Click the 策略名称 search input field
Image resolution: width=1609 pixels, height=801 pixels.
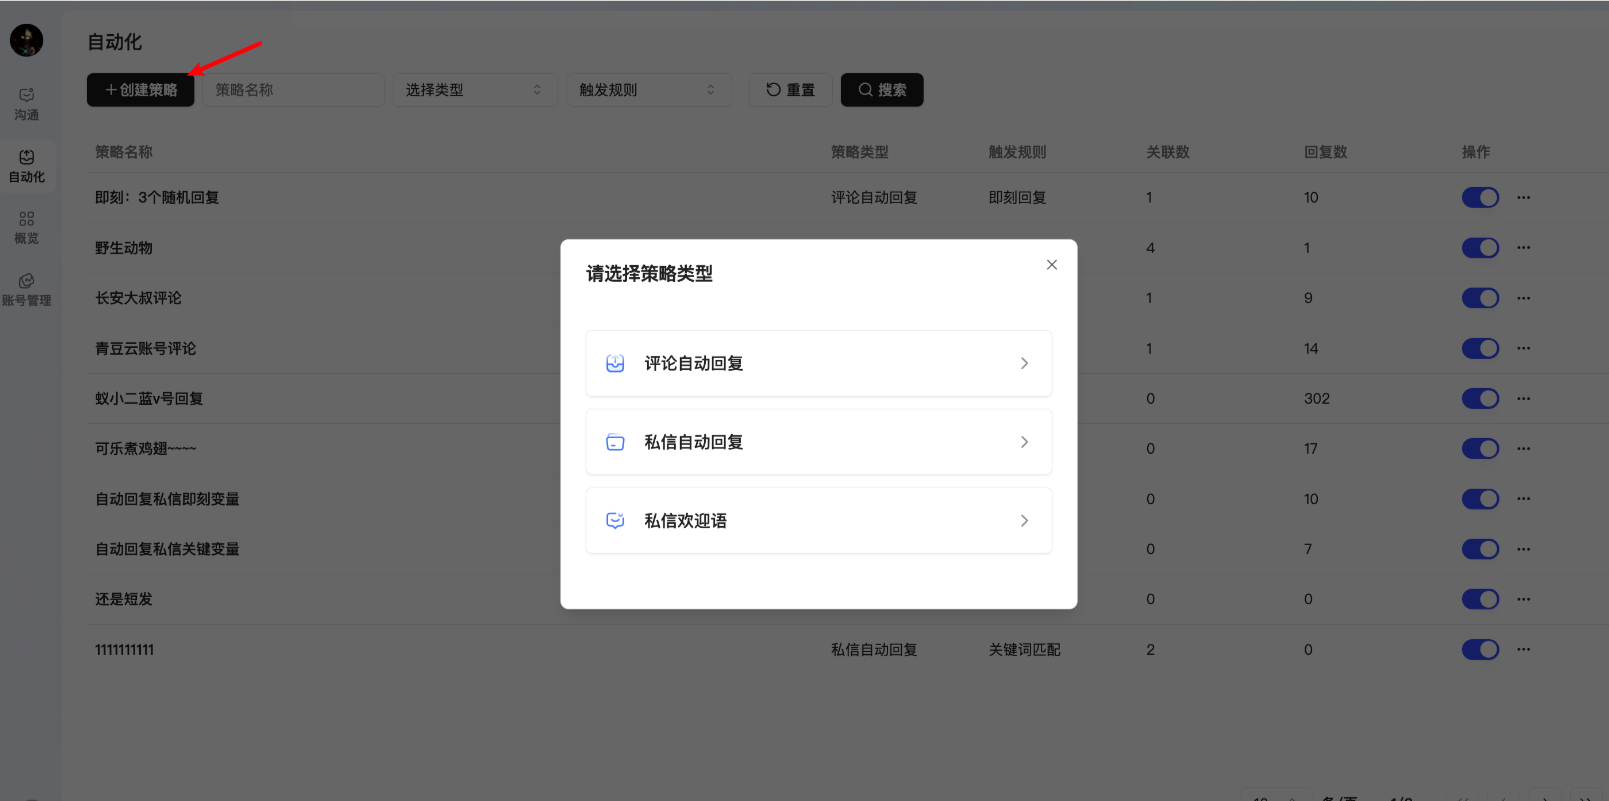tap(293, 90)
